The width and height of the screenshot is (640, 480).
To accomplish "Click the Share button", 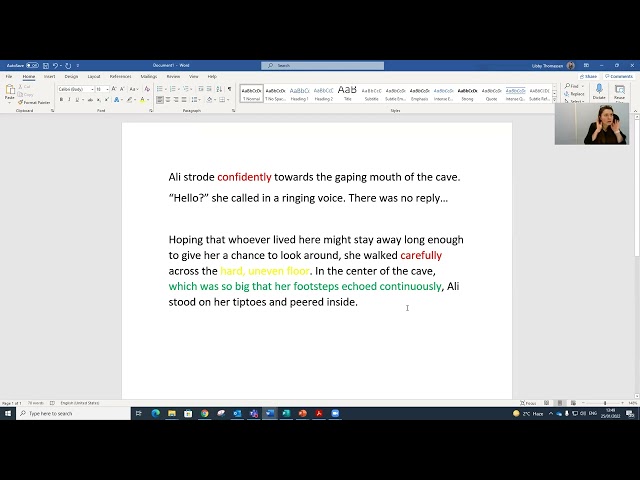I will coord(588,76).
